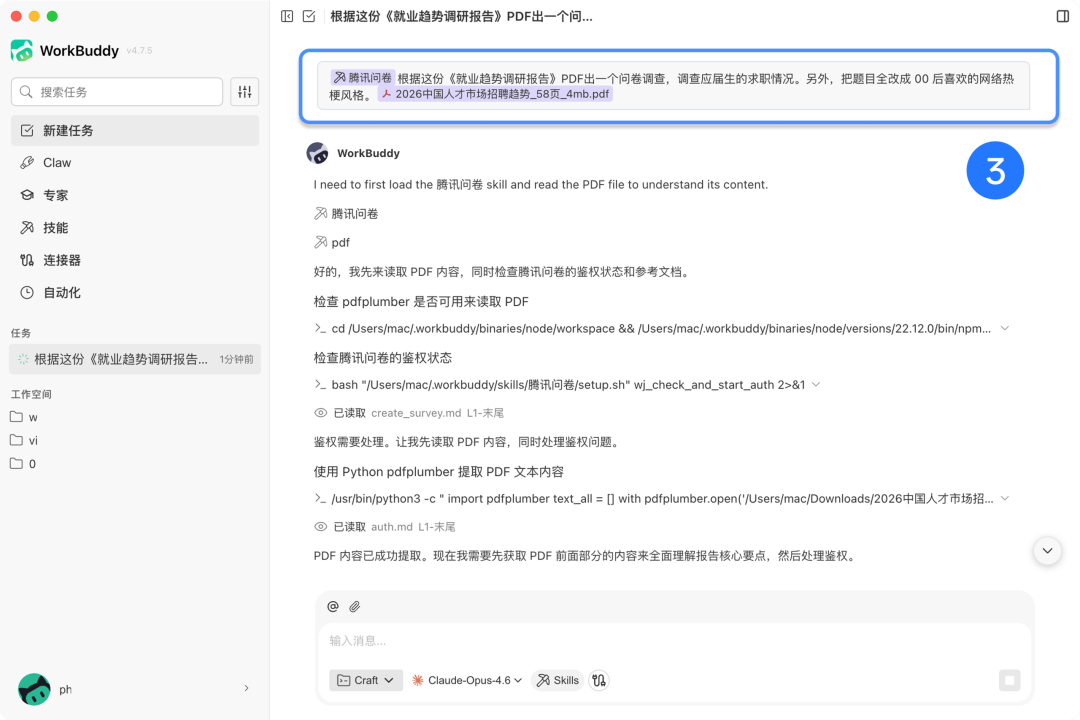Open the task filter settings icon
The image size is (1080, 720).
click(x=245, y=92)
